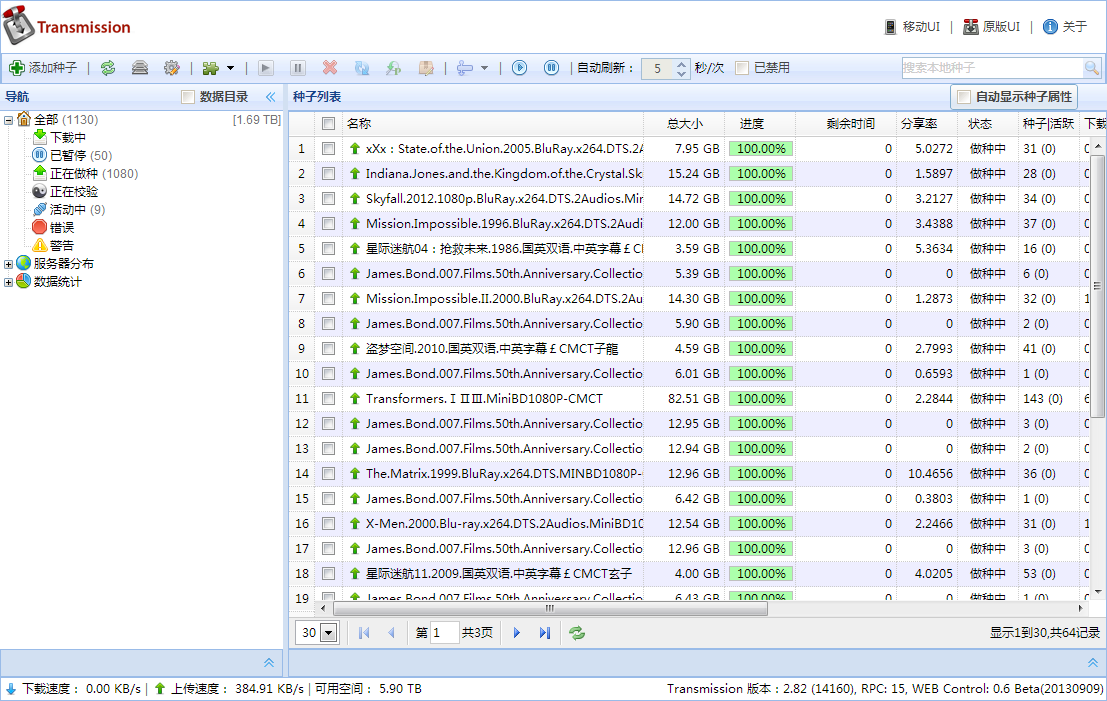Sort by the 剩余时间 column header

click(x=846, y=124)
